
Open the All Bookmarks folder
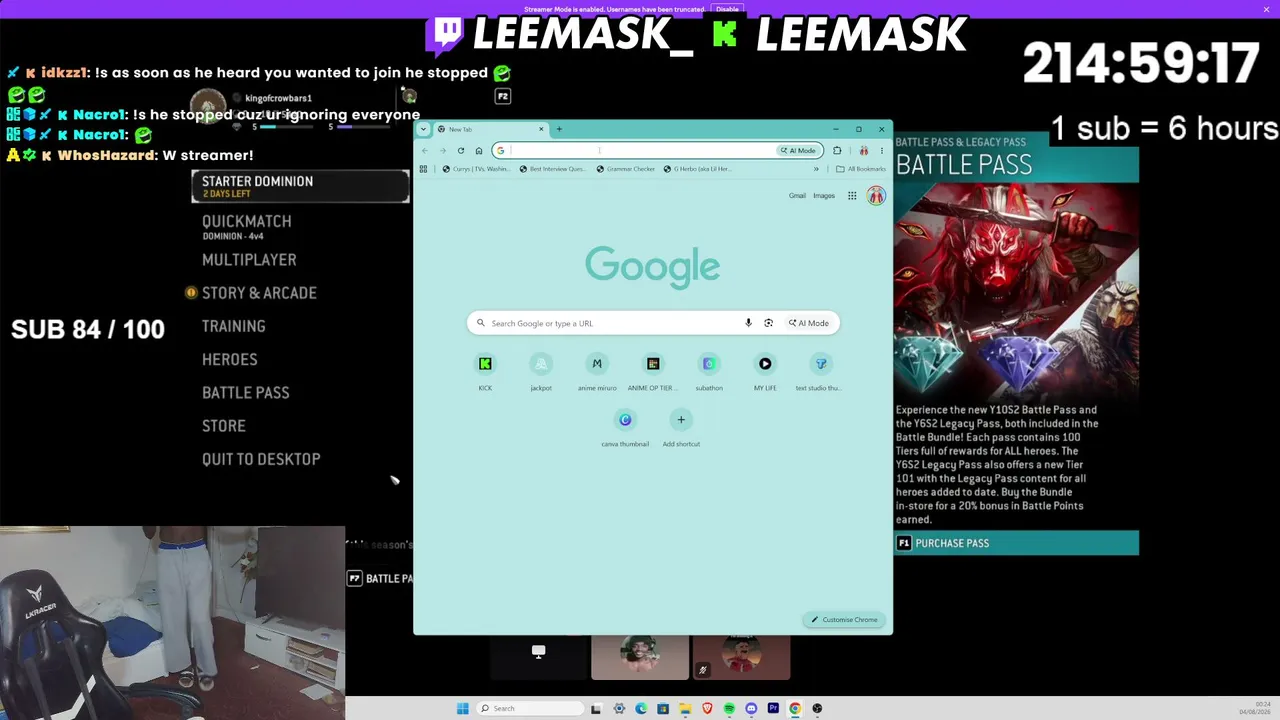point(861,169)
